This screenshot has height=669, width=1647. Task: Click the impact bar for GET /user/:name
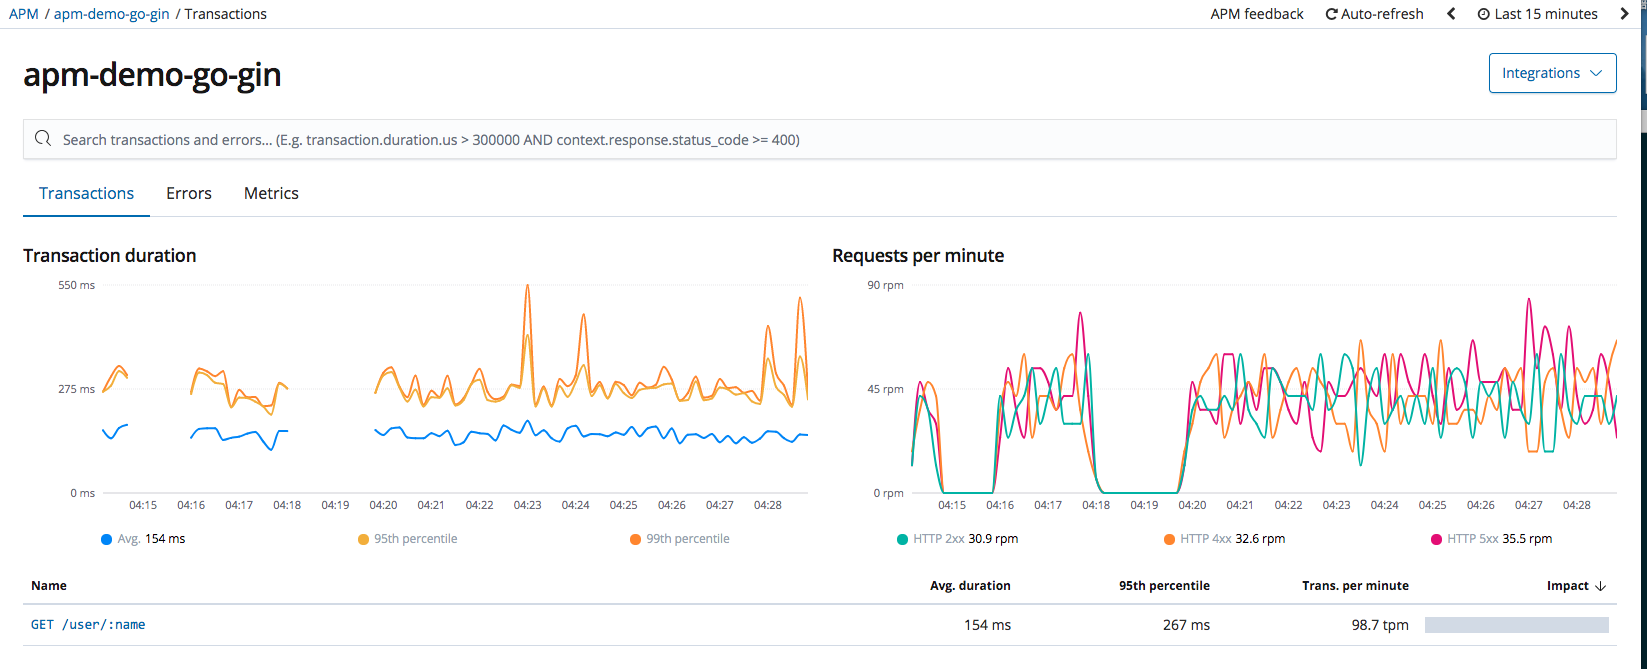point(1516,625)
